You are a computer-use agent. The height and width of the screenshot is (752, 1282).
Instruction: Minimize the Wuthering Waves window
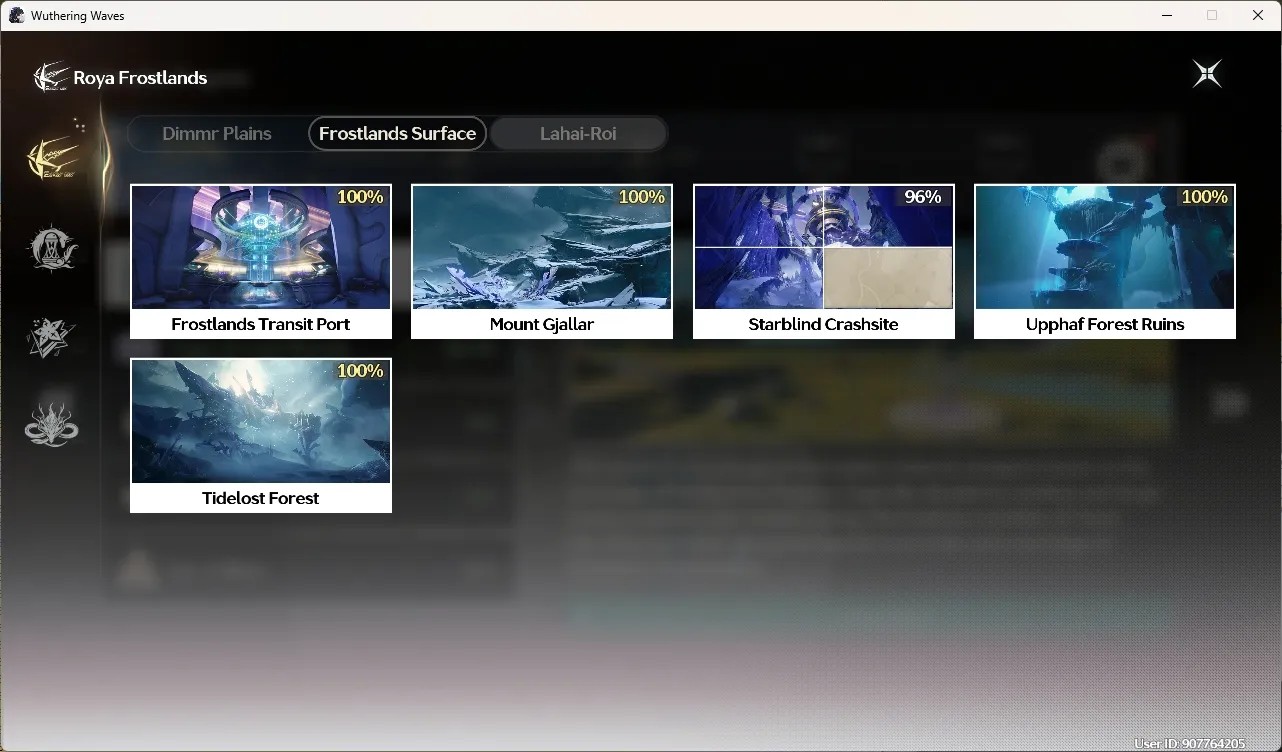[x=1167, y=15]
